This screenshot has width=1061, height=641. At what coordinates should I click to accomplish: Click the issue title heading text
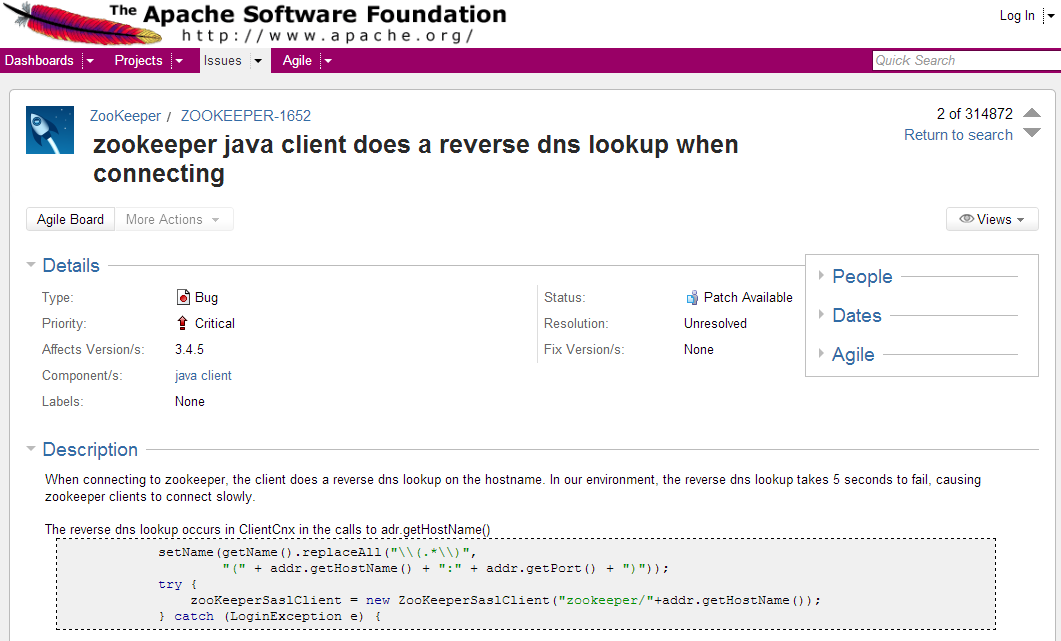pyautogui.click(x=415, y=159)
